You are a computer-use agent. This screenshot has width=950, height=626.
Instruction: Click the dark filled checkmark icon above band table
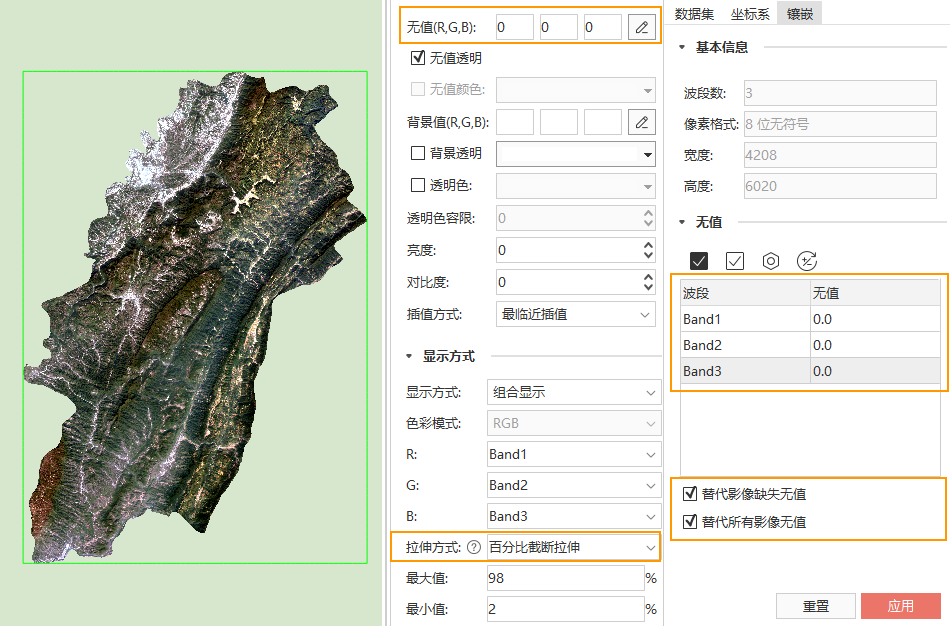click(x=699, y=261)
